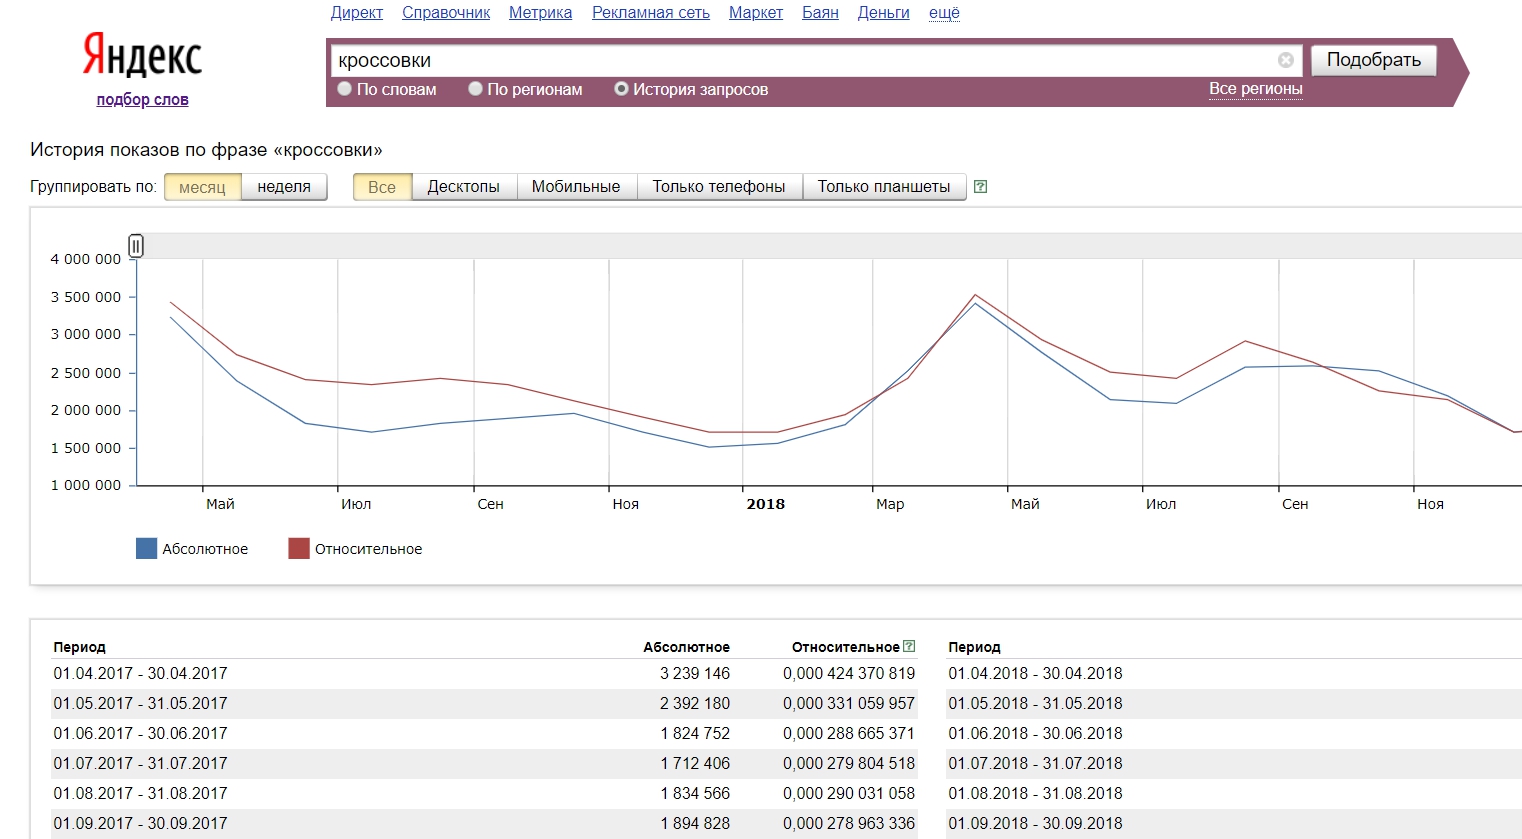The image size is (1522, 839).
Task: Click the absolute value 1 834 566
Action: 695,793
